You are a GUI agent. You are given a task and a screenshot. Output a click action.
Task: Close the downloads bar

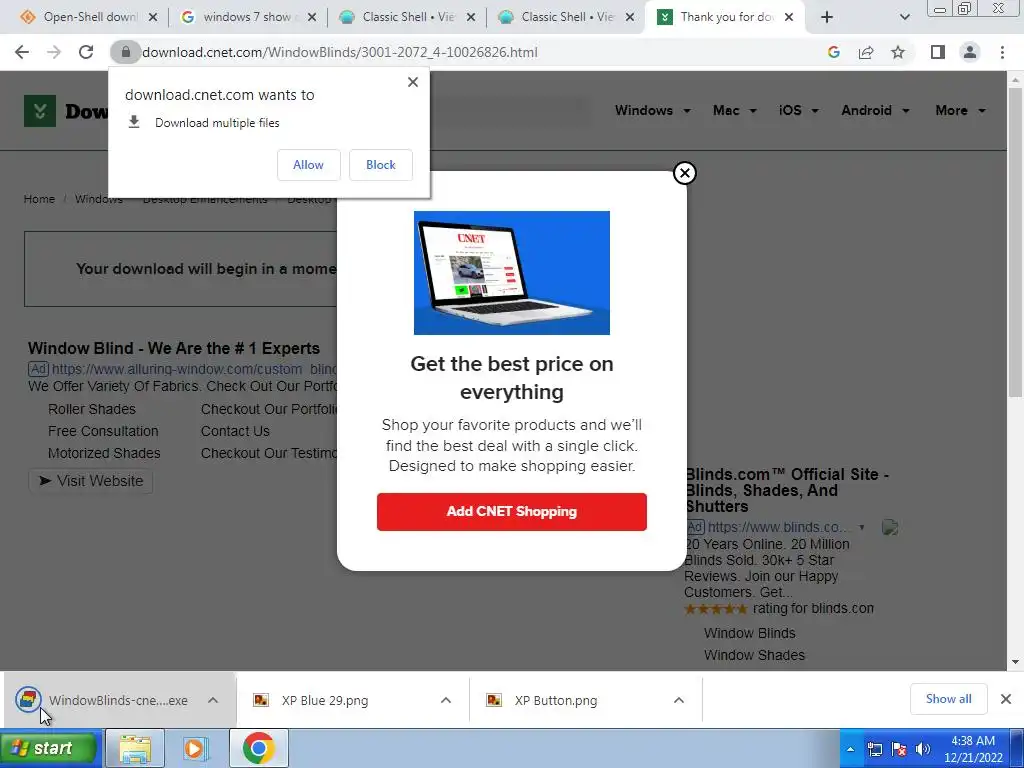pyautogui.click(x=1006, y=699)
